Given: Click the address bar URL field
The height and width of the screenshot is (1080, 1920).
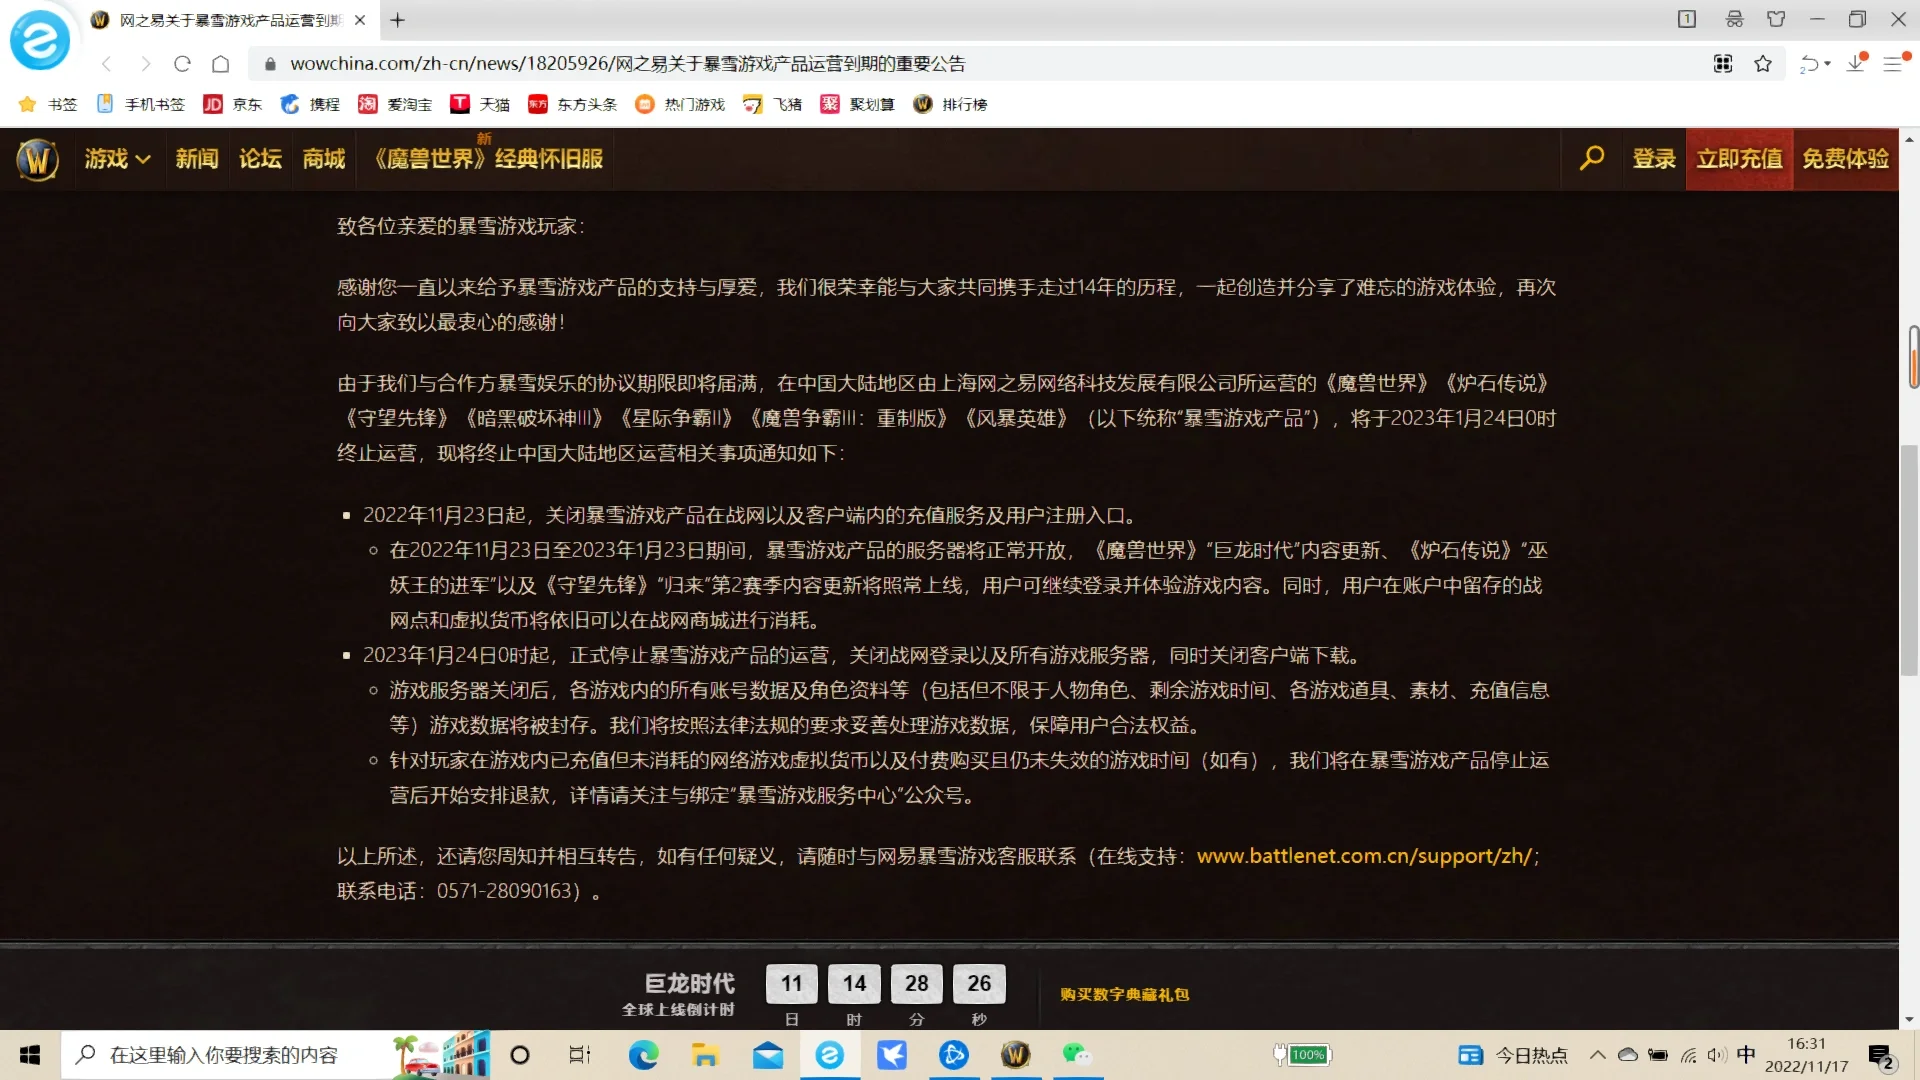Looking at the screenshot, I should (980, 64).
